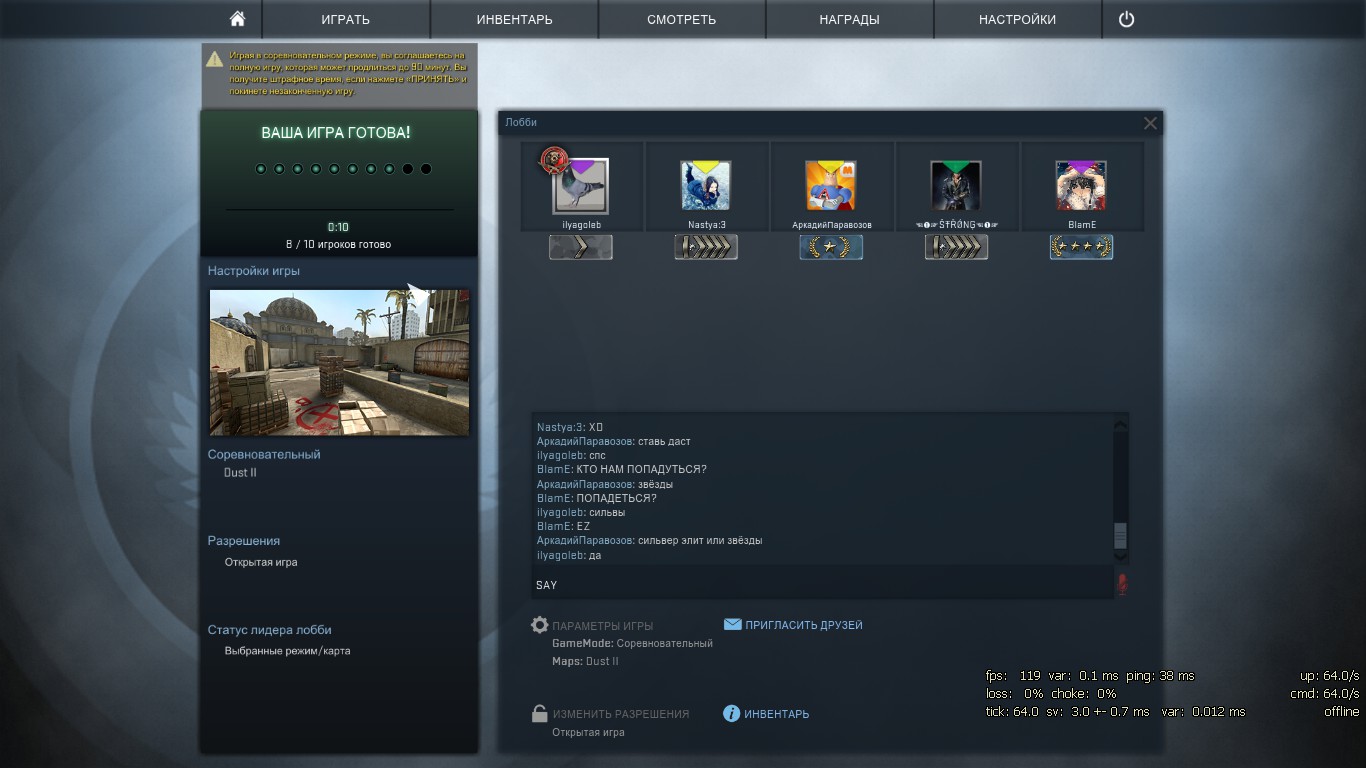Click the rank badge under ŠŤŔØŊĢ

coord(956,247)
